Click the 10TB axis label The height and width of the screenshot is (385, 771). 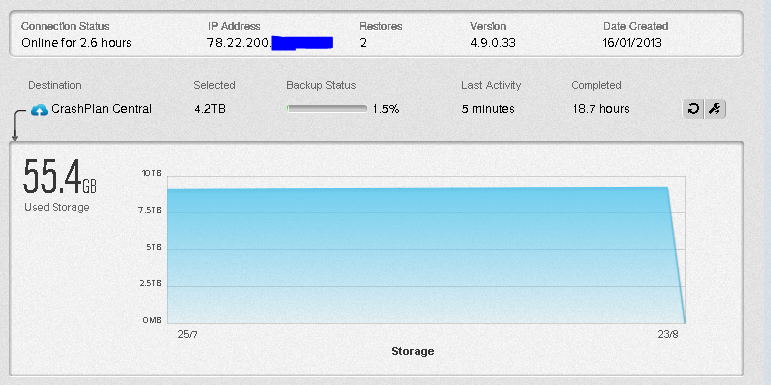click(151, 174)
